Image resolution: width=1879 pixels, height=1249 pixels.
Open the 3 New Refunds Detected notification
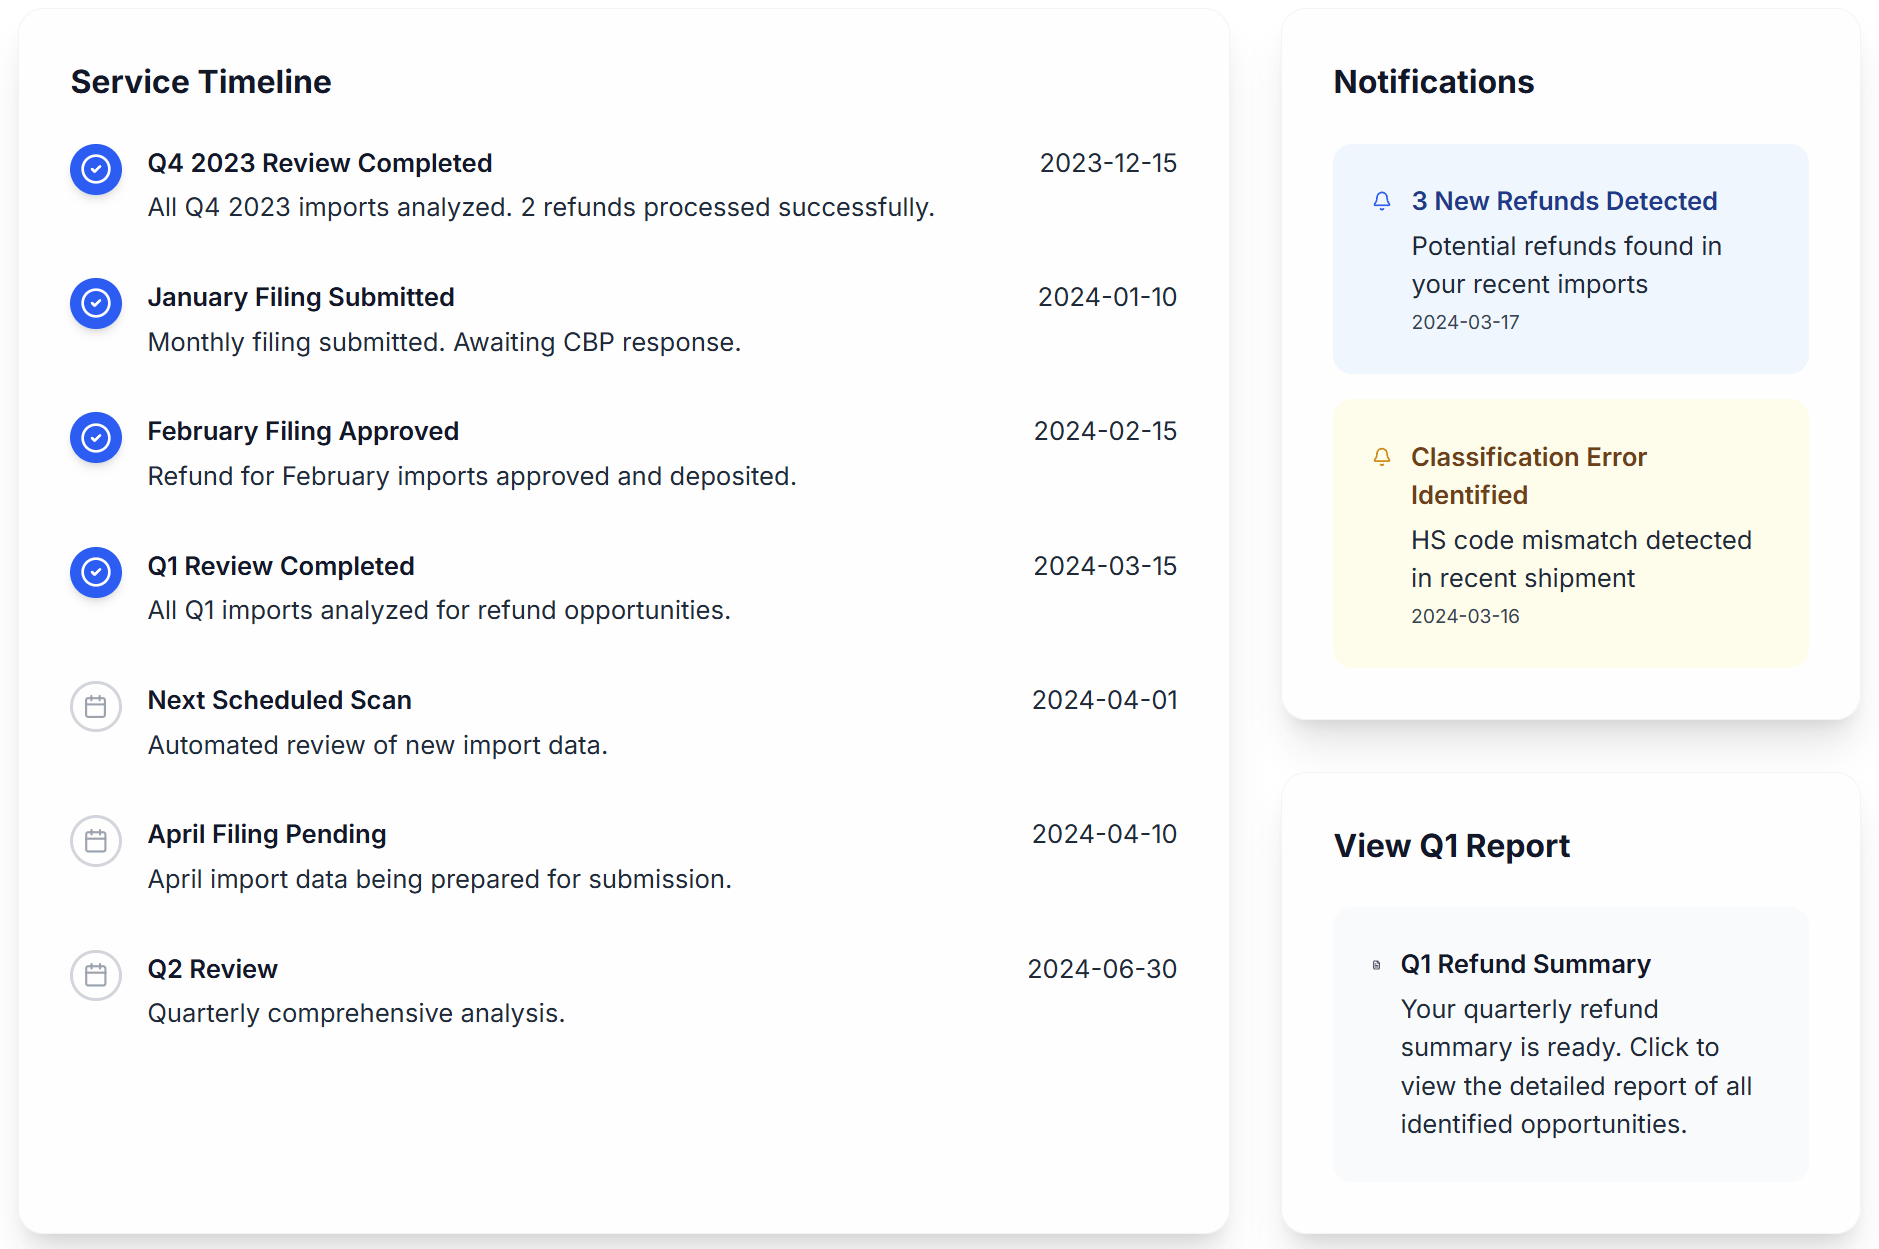coord(1570,259)
